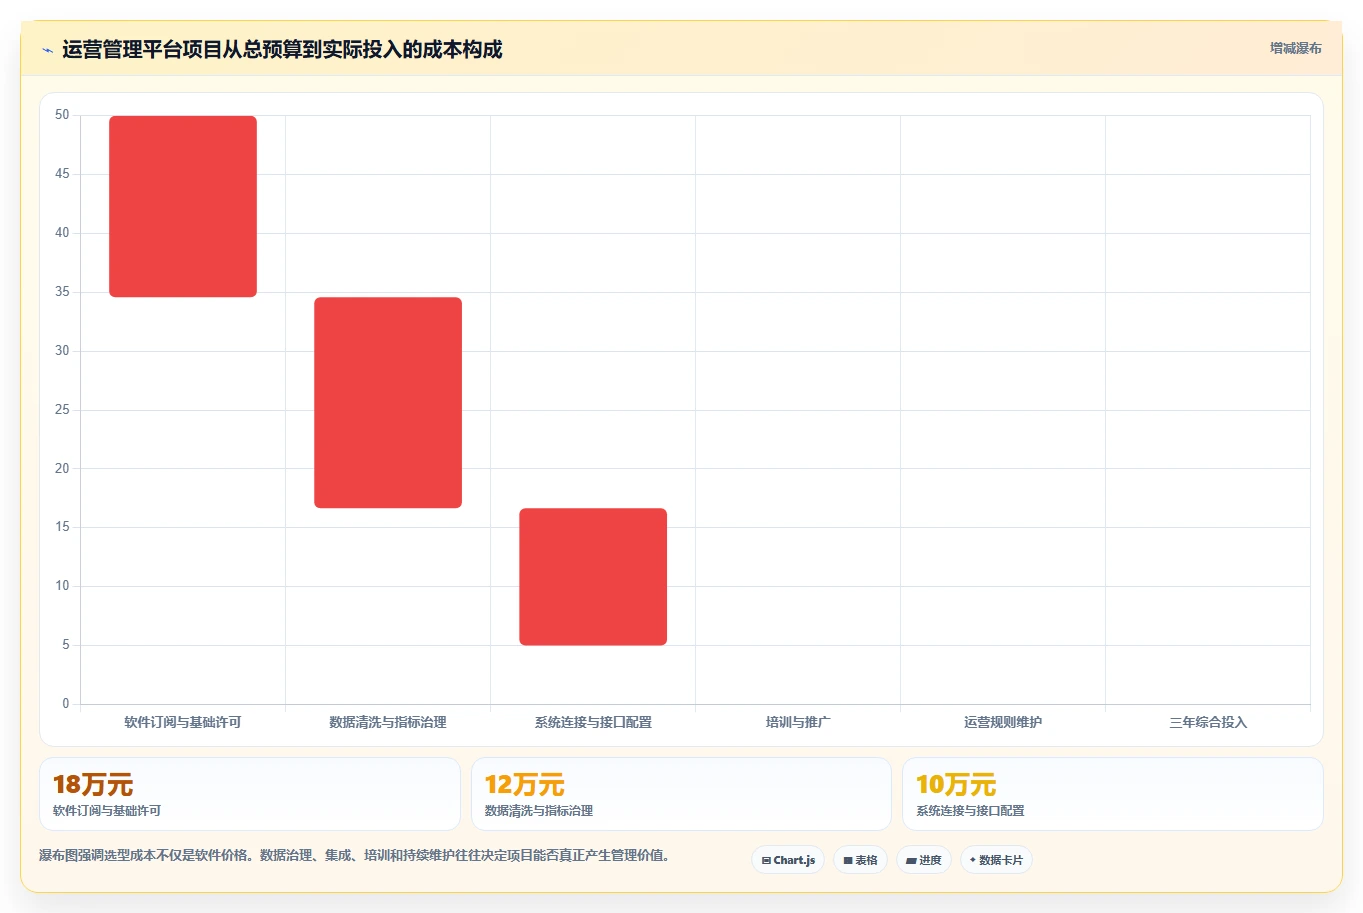Click the y-axis value 15
The image size is (1363, 913).
click(62, 527)
